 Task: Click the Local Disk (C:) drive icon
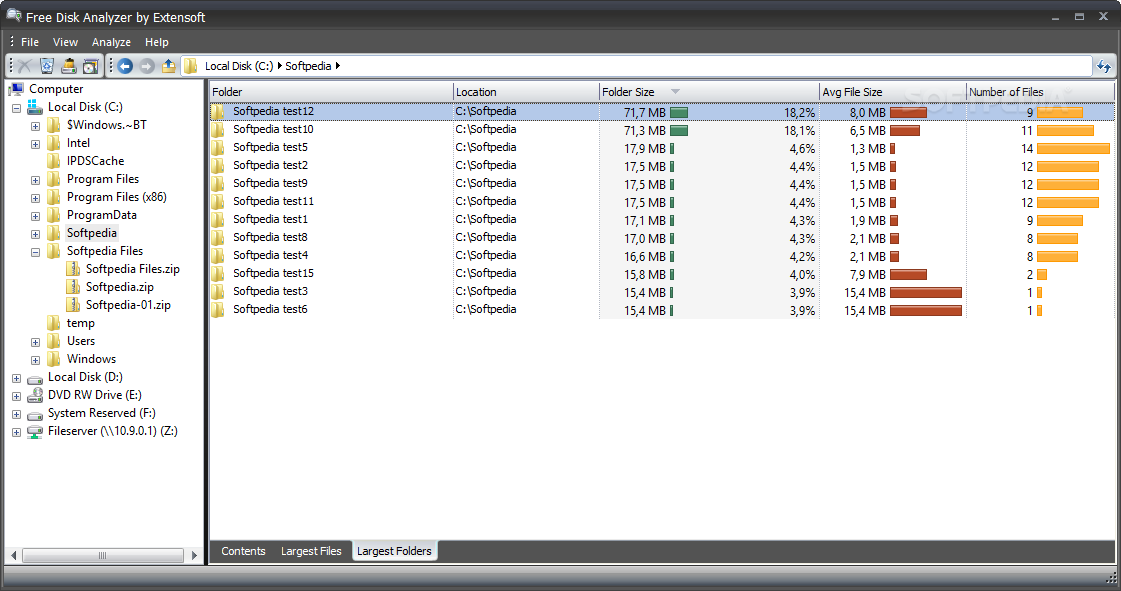point(35,106)
